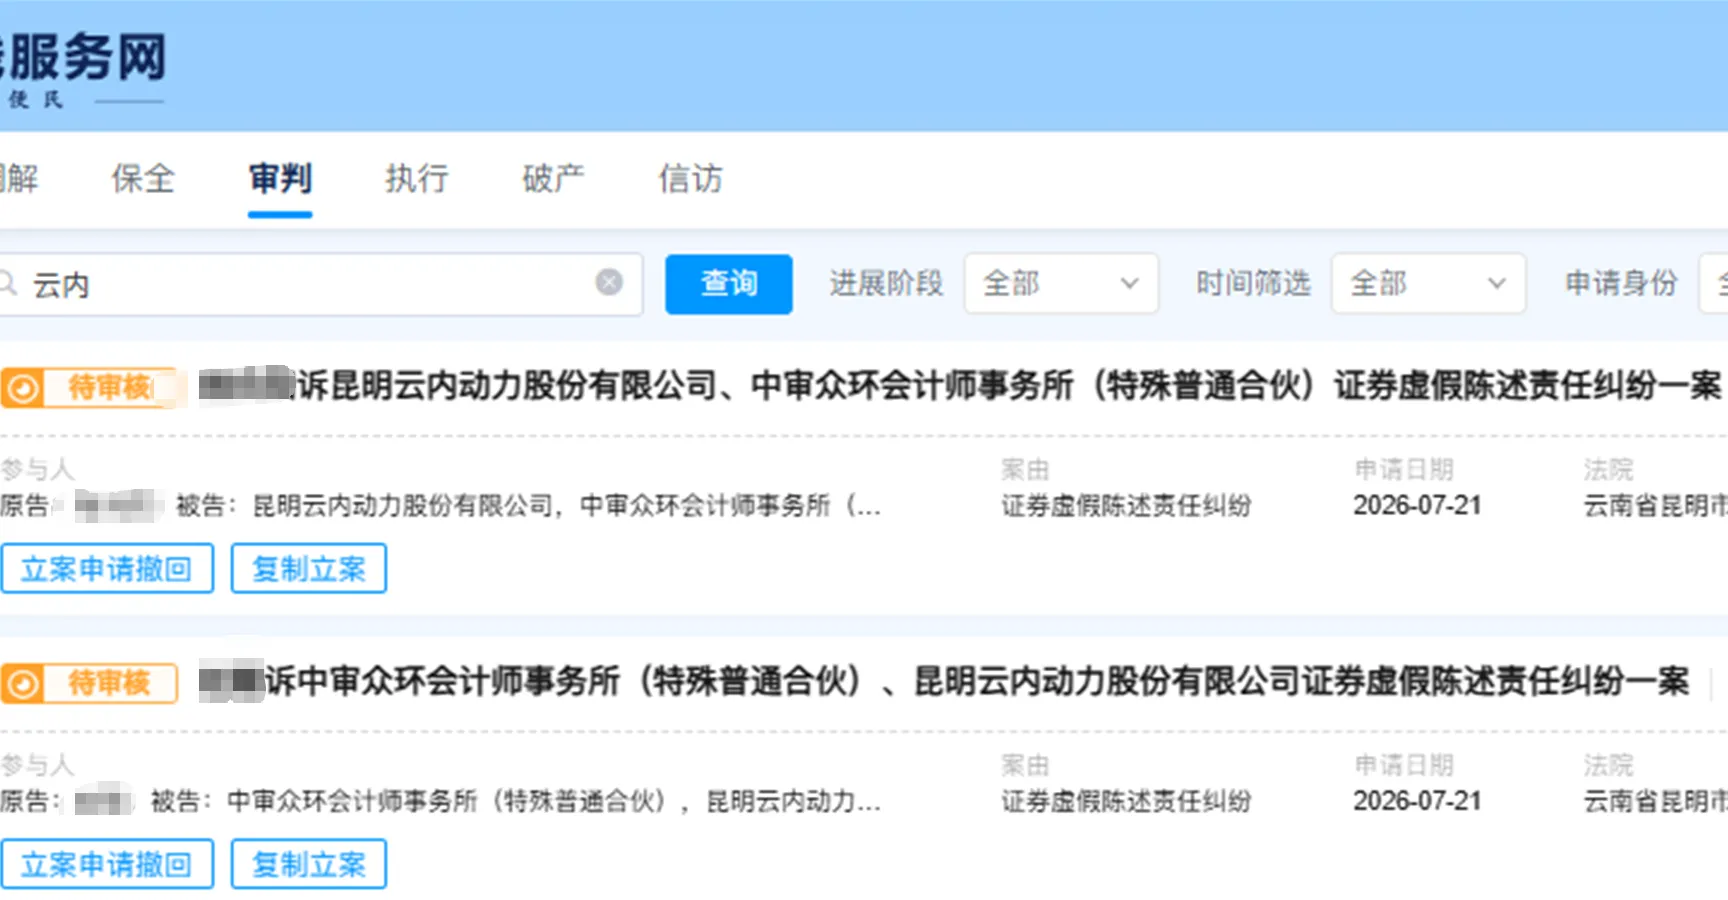Switch to the 执行 tab
The image size is (1728, 900).
(417, 179)
